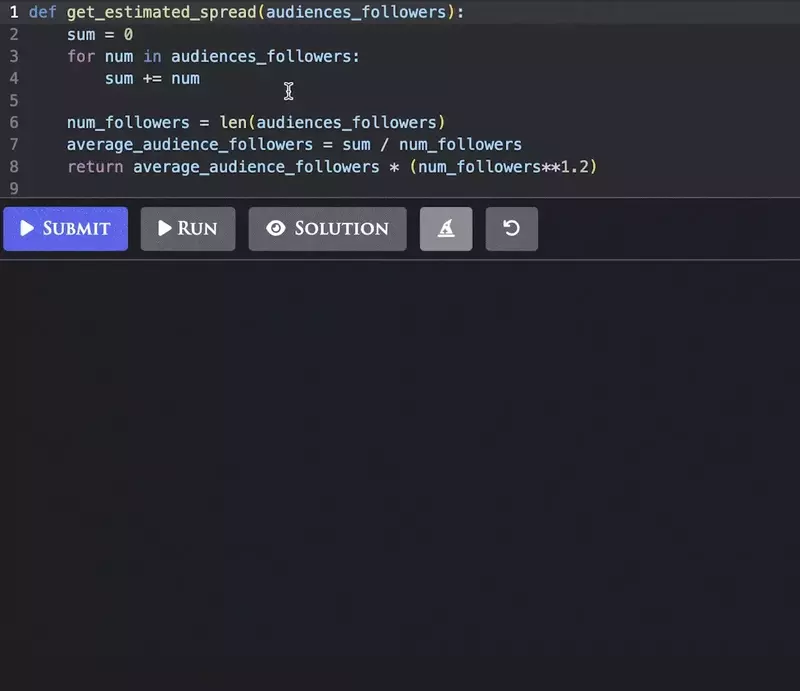
Task: Click line number 5 in the gutter
Action: coord(13,100)
